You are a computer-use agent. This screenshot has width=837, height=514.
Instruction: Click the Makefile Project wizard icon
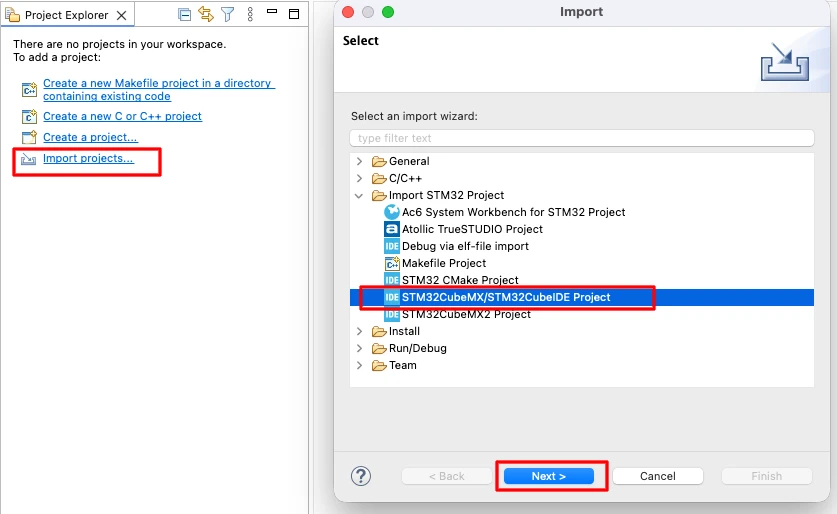point(392,263)
